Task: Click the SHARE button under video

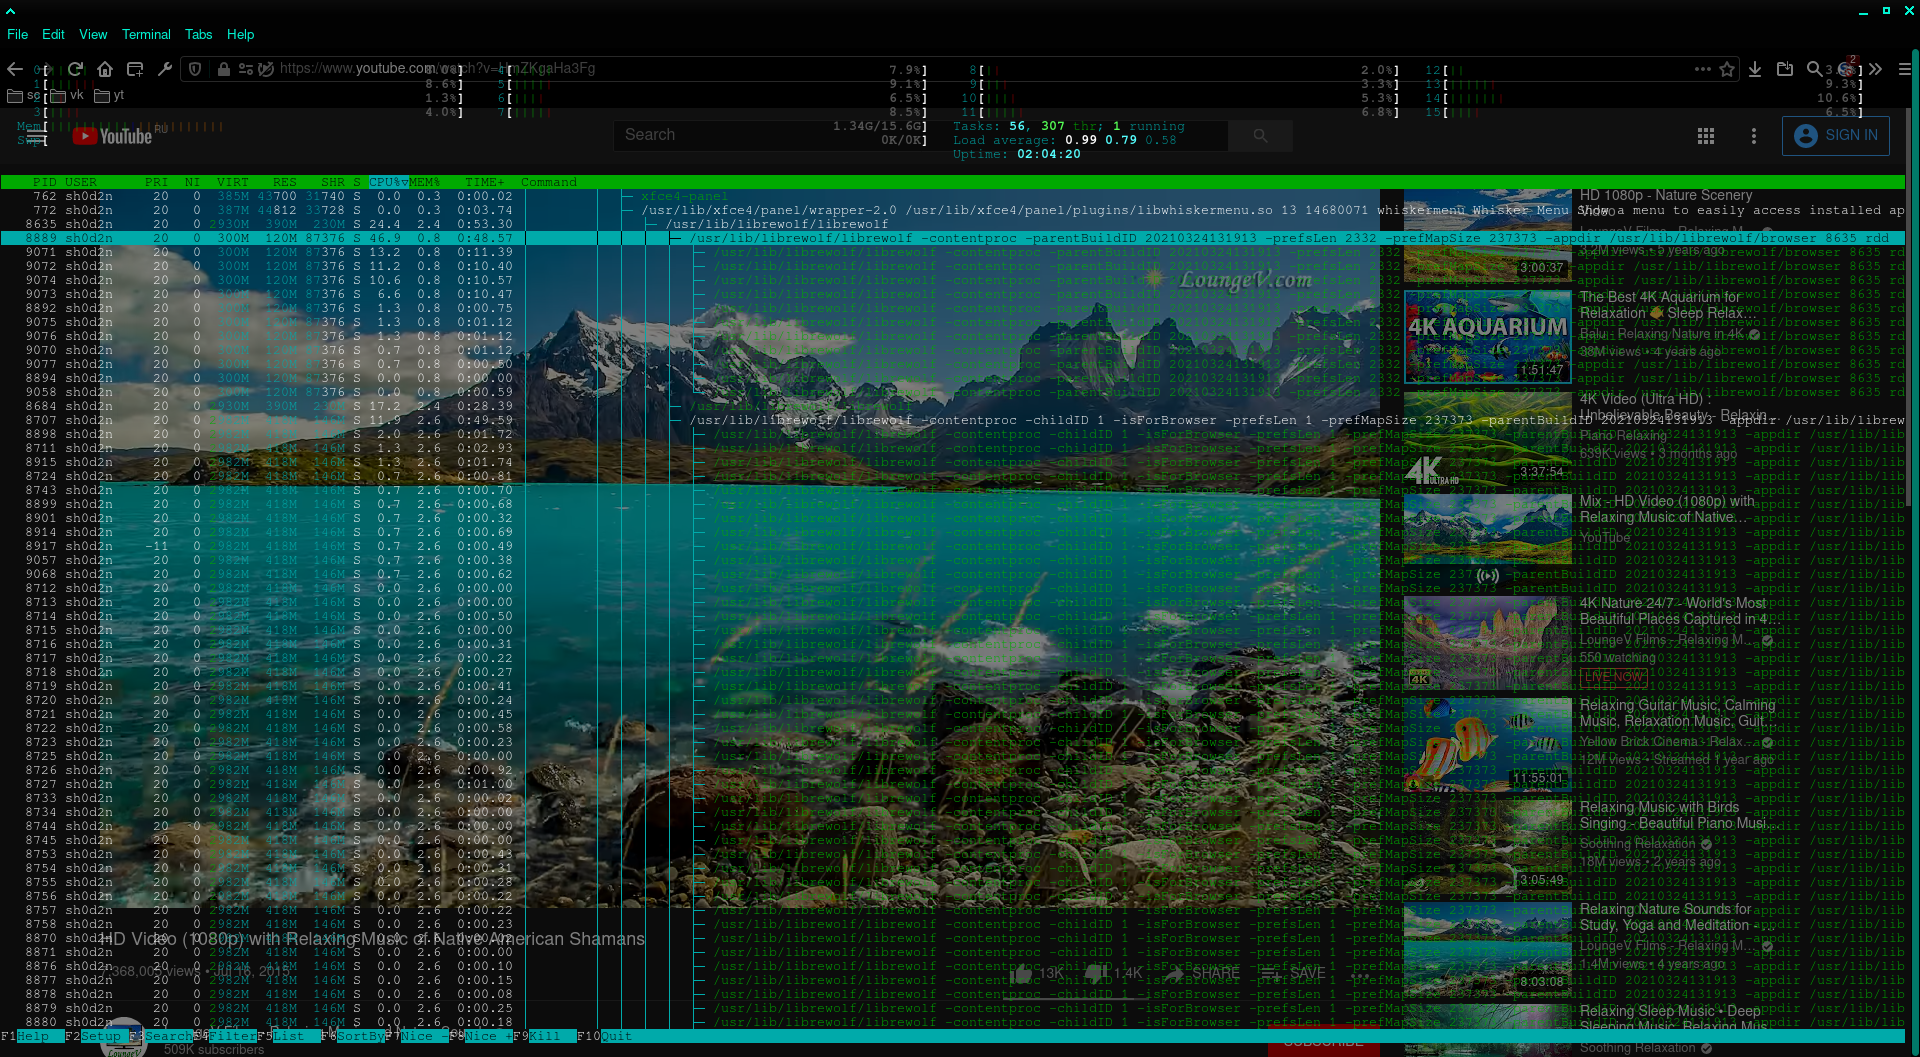Action: (x=1202, y=973)
